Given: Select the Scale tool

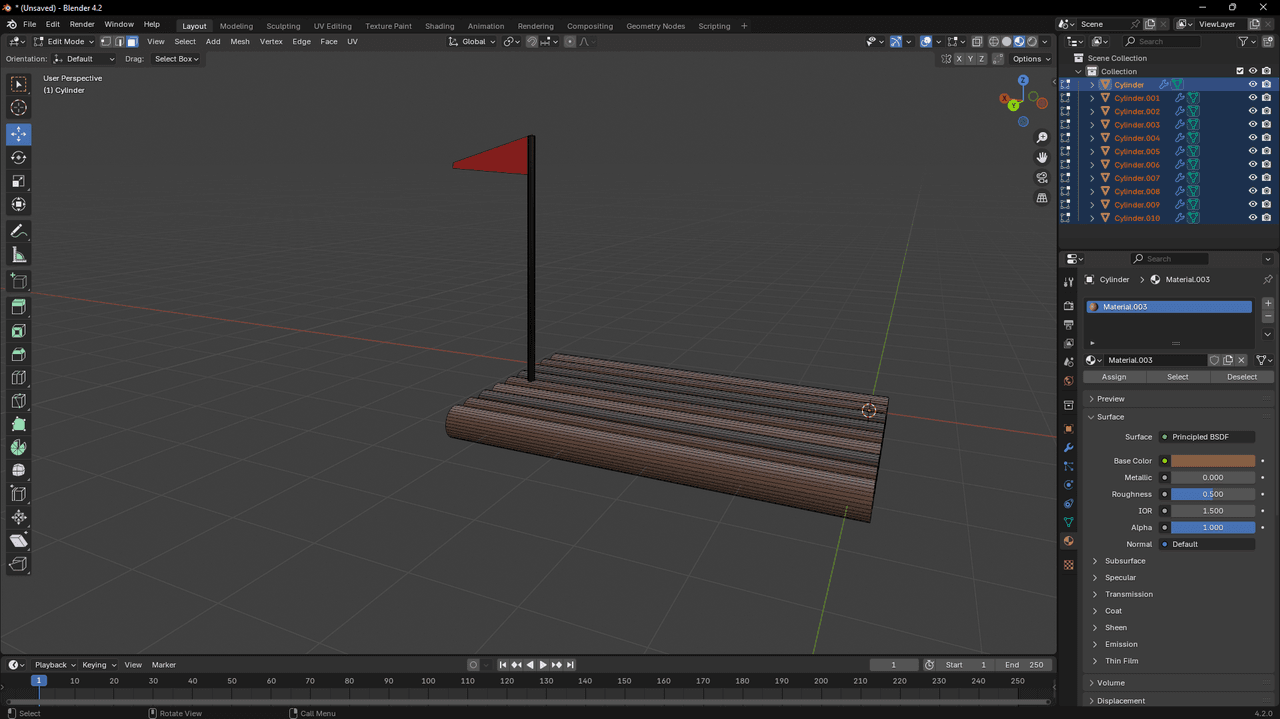Looking at the screenshot, I should point(18,181).
